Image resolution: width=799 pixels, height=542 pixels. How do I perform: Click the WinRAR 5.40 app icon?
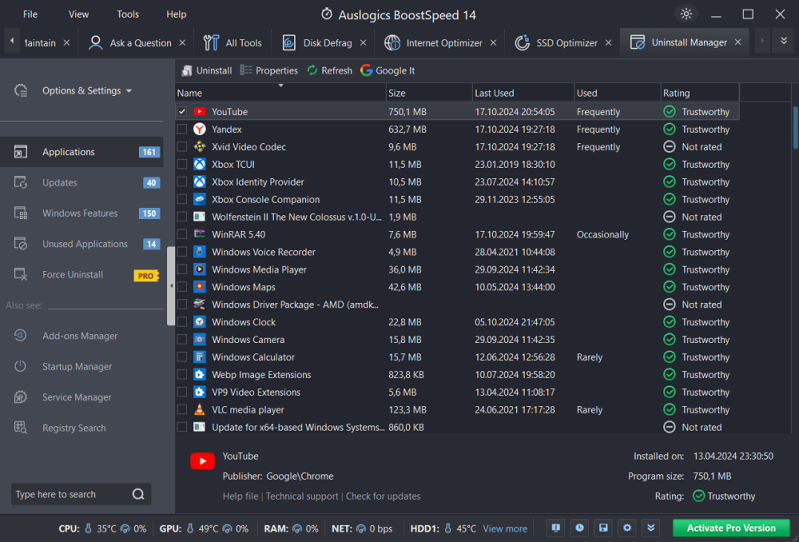(199, 234)
